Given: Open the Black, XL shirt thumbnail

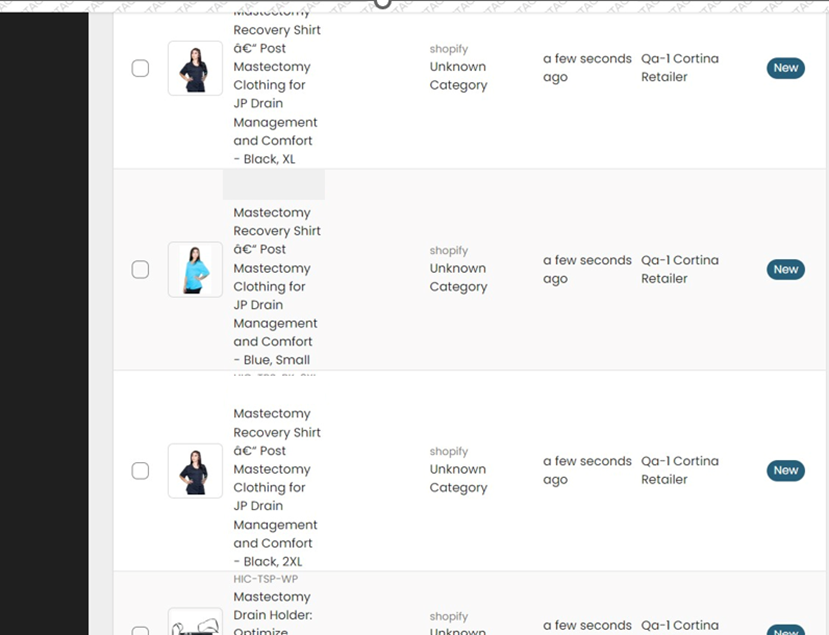Looking at the screenshot, I should [195, 68].
